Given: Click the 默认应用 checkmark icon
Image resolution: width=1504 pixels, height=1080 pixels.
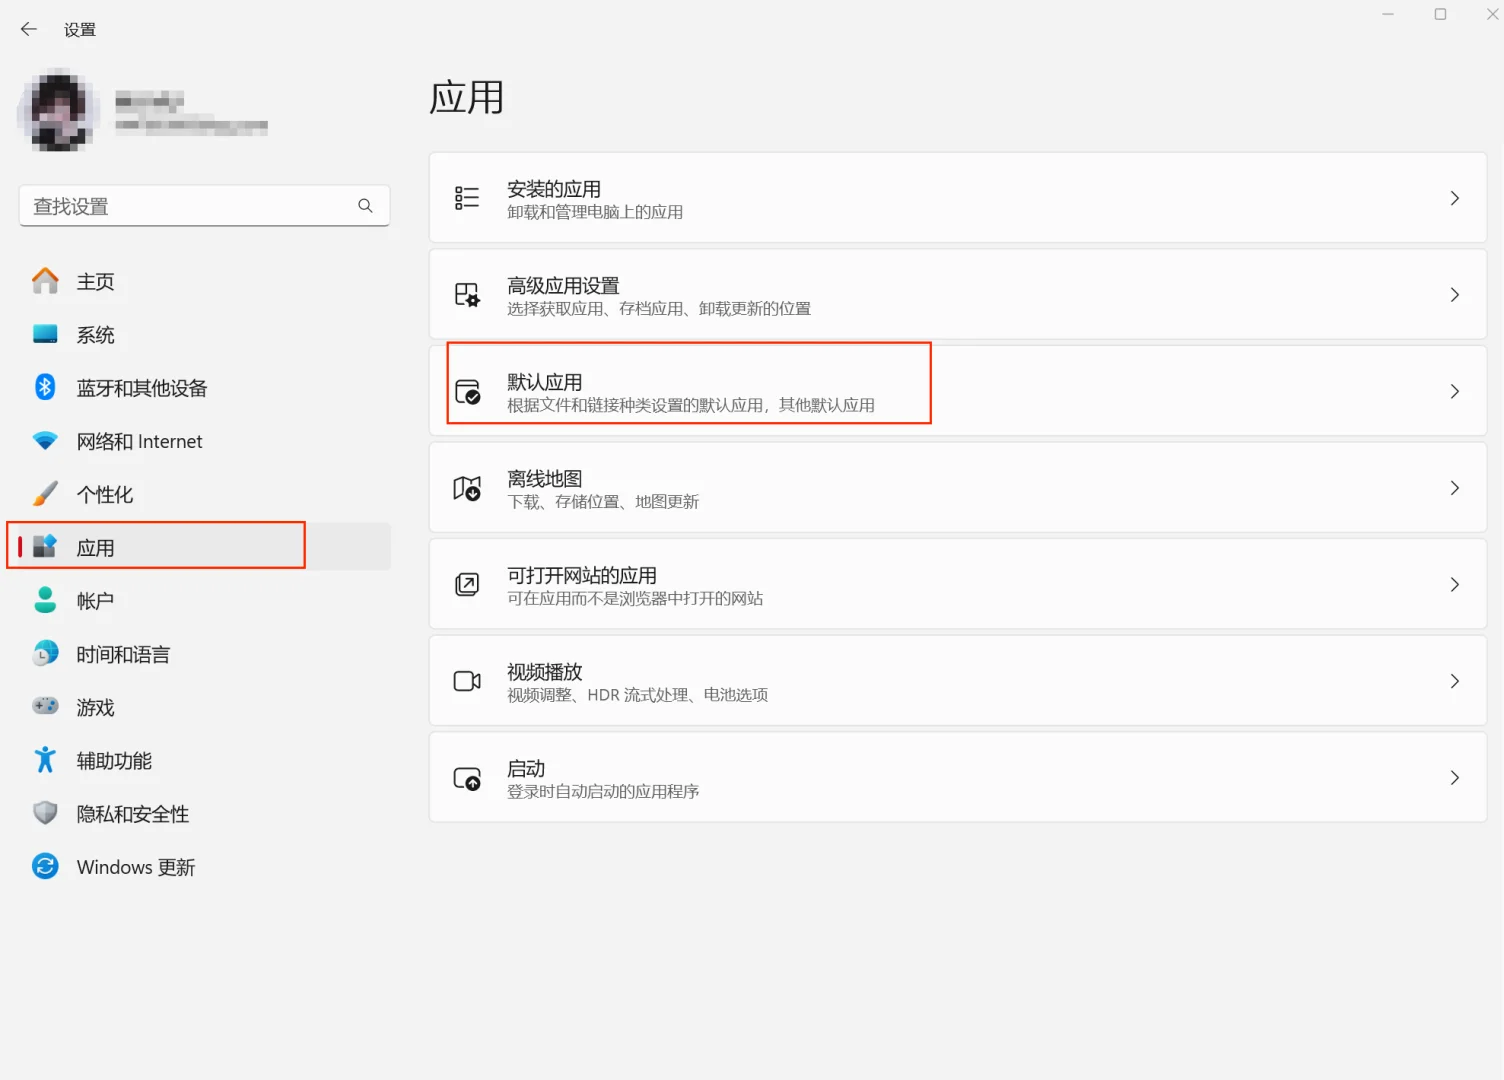Looking at the screenshot, I should 466,391.
